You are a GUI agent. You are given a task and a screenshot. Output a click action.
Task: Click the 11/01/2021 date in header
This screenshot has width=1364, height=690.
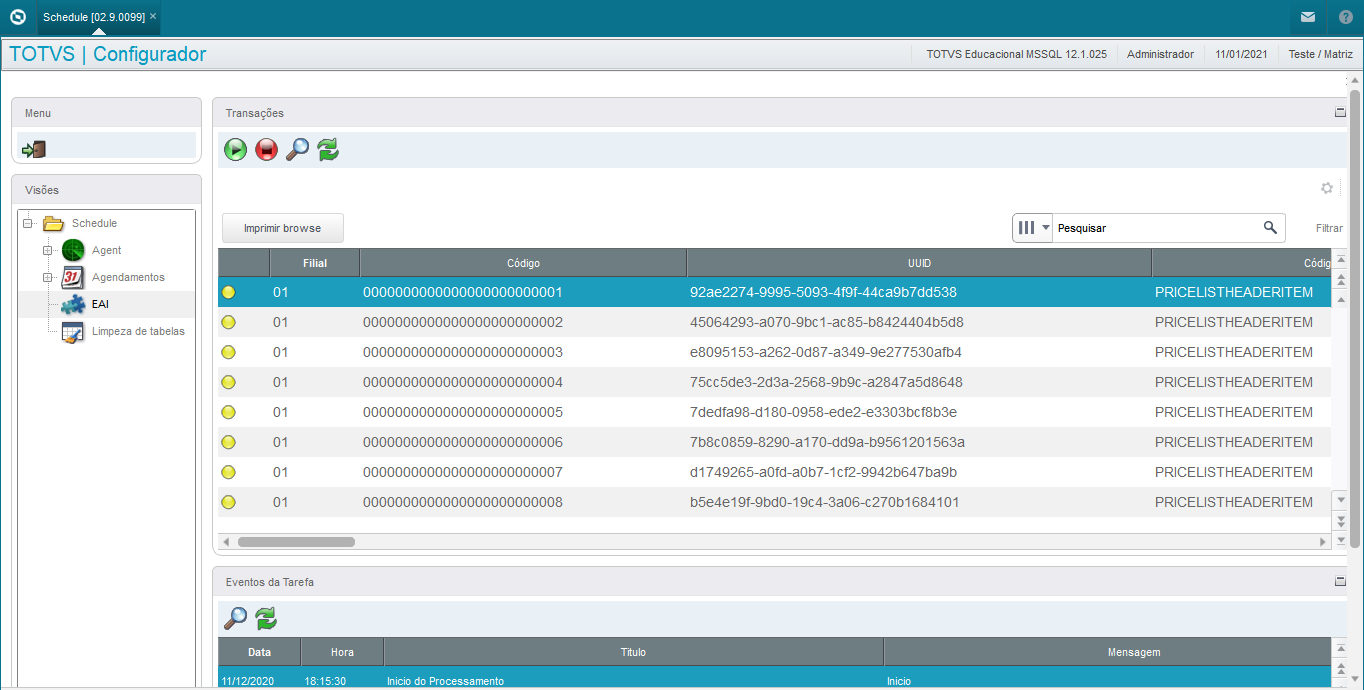point(1241,54)
